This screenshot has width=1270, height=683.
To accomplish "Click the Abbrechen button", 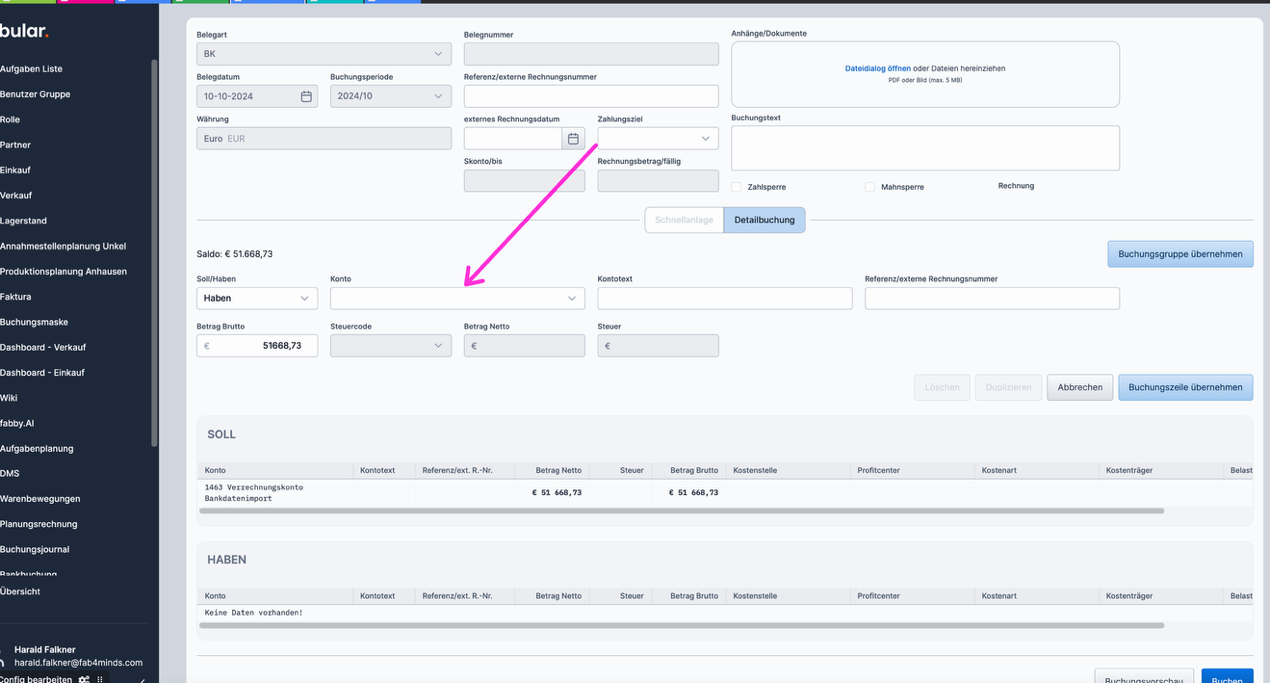I will pos(1079,387).
